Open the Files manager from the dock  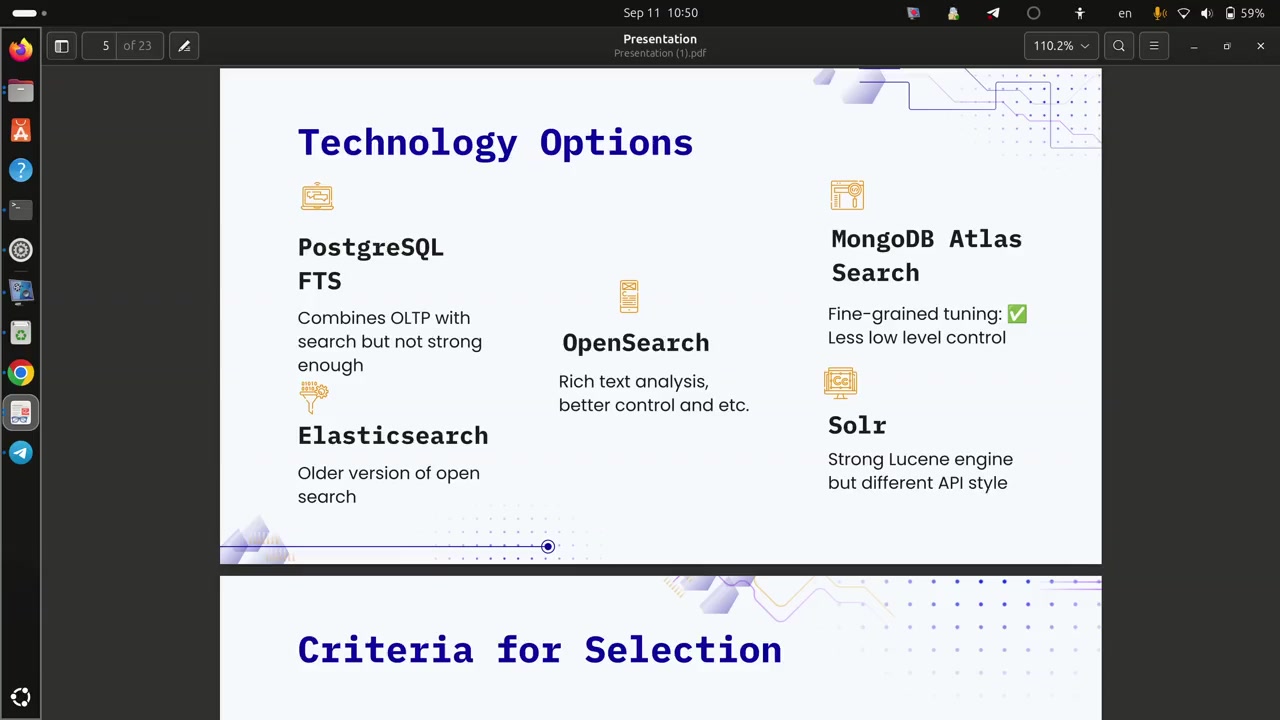coord(21,90)
